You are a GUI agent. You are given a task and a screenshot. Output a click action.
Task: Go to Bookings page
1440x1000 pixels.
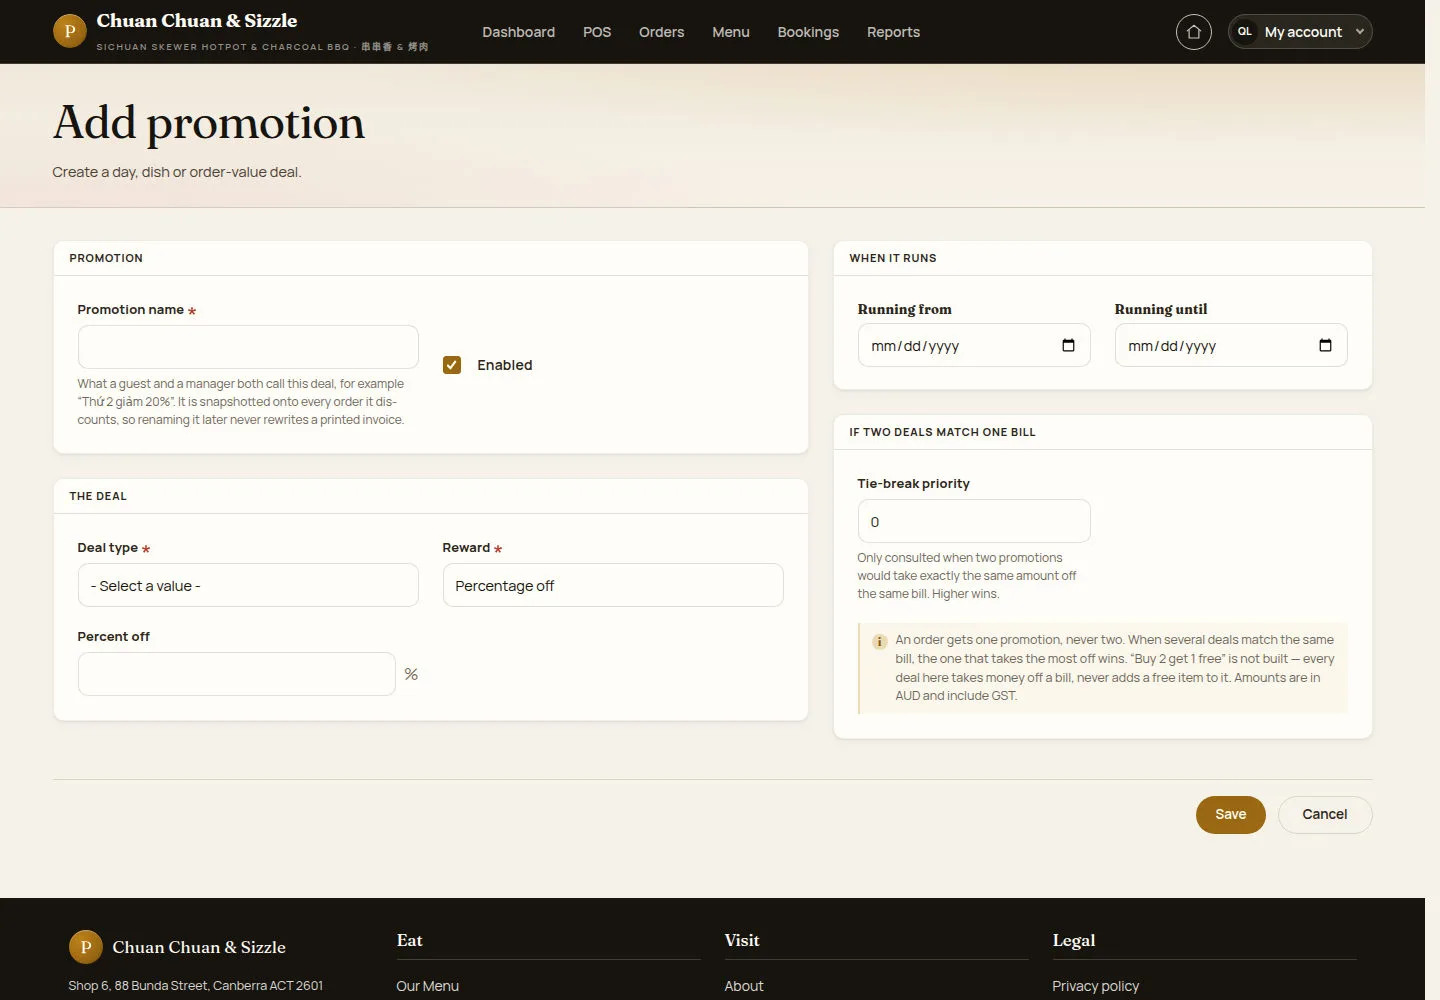point(808,32)
